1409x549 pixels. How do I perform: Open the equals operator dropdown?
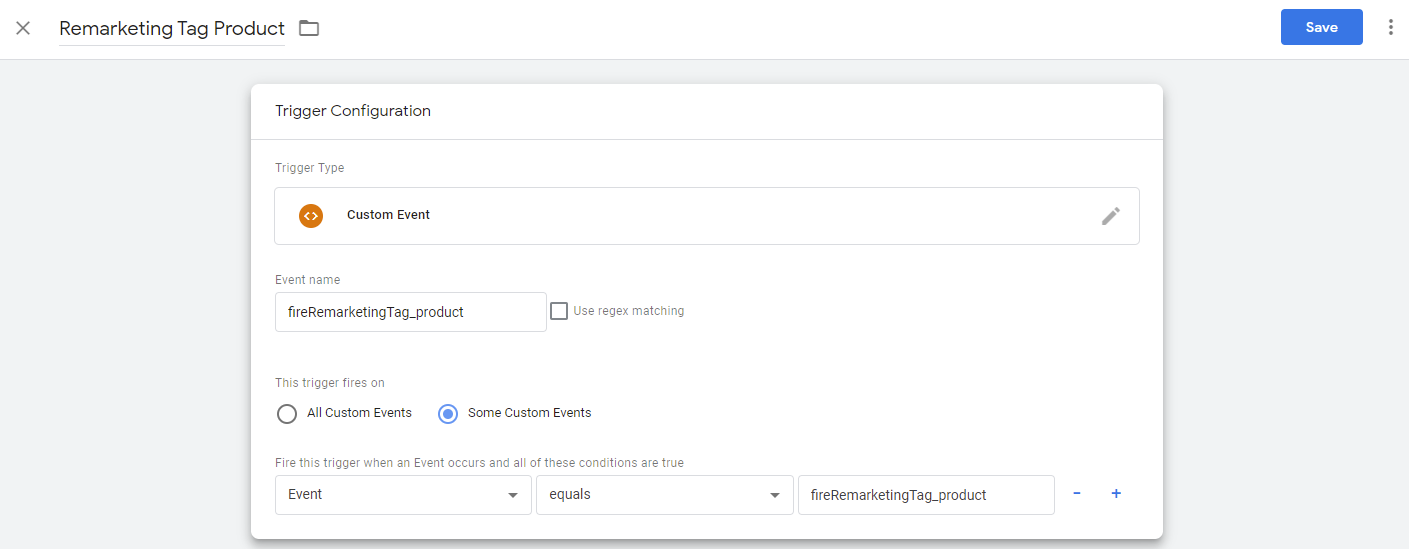664,495
